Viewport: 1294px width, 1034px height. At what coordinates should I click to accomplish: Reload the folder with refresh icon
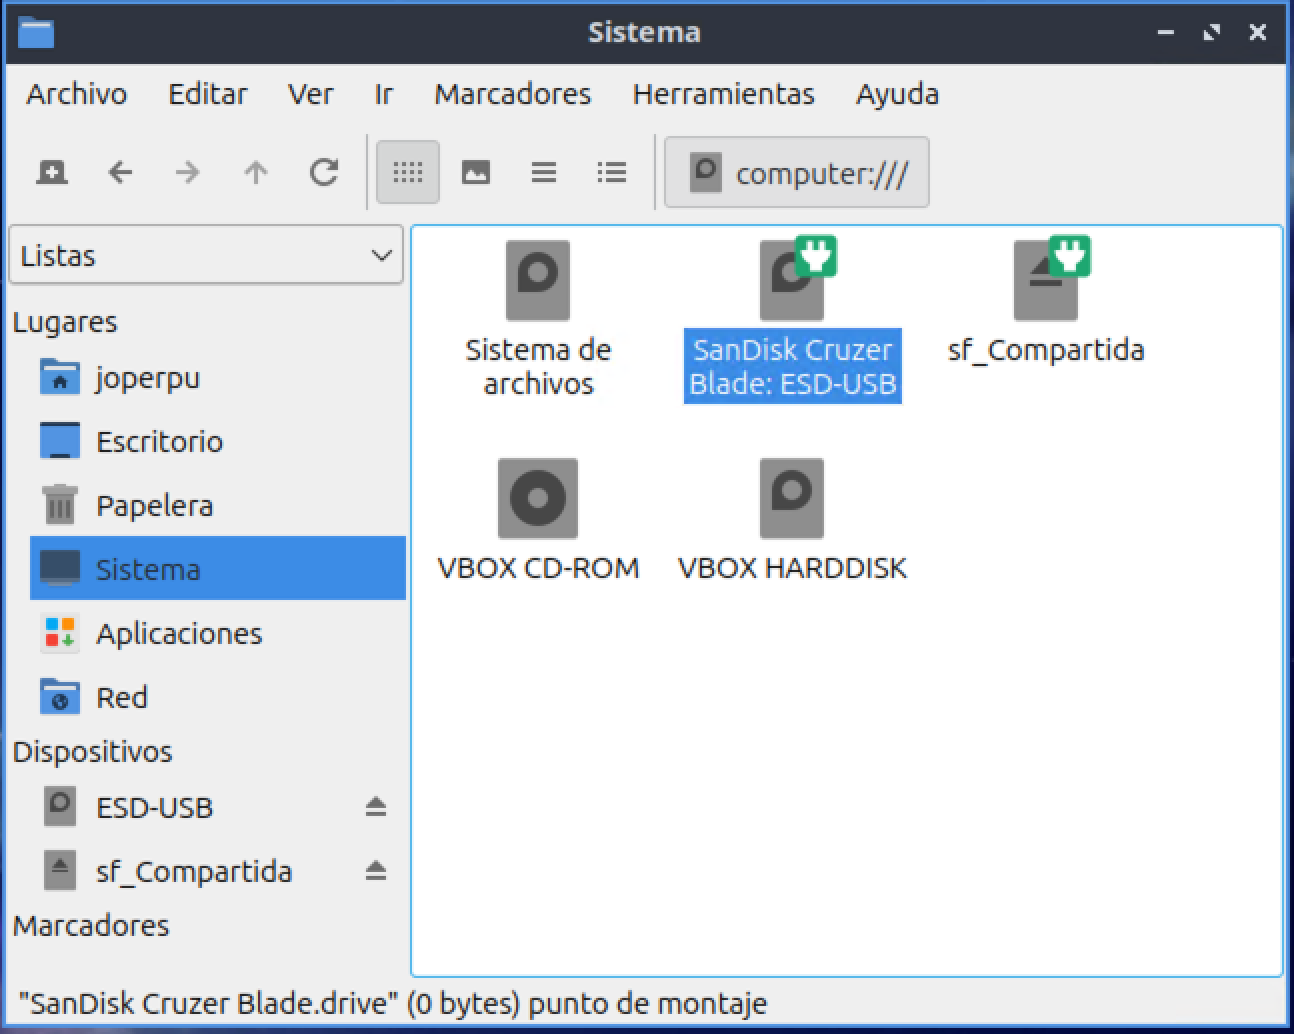click(324, 173)
